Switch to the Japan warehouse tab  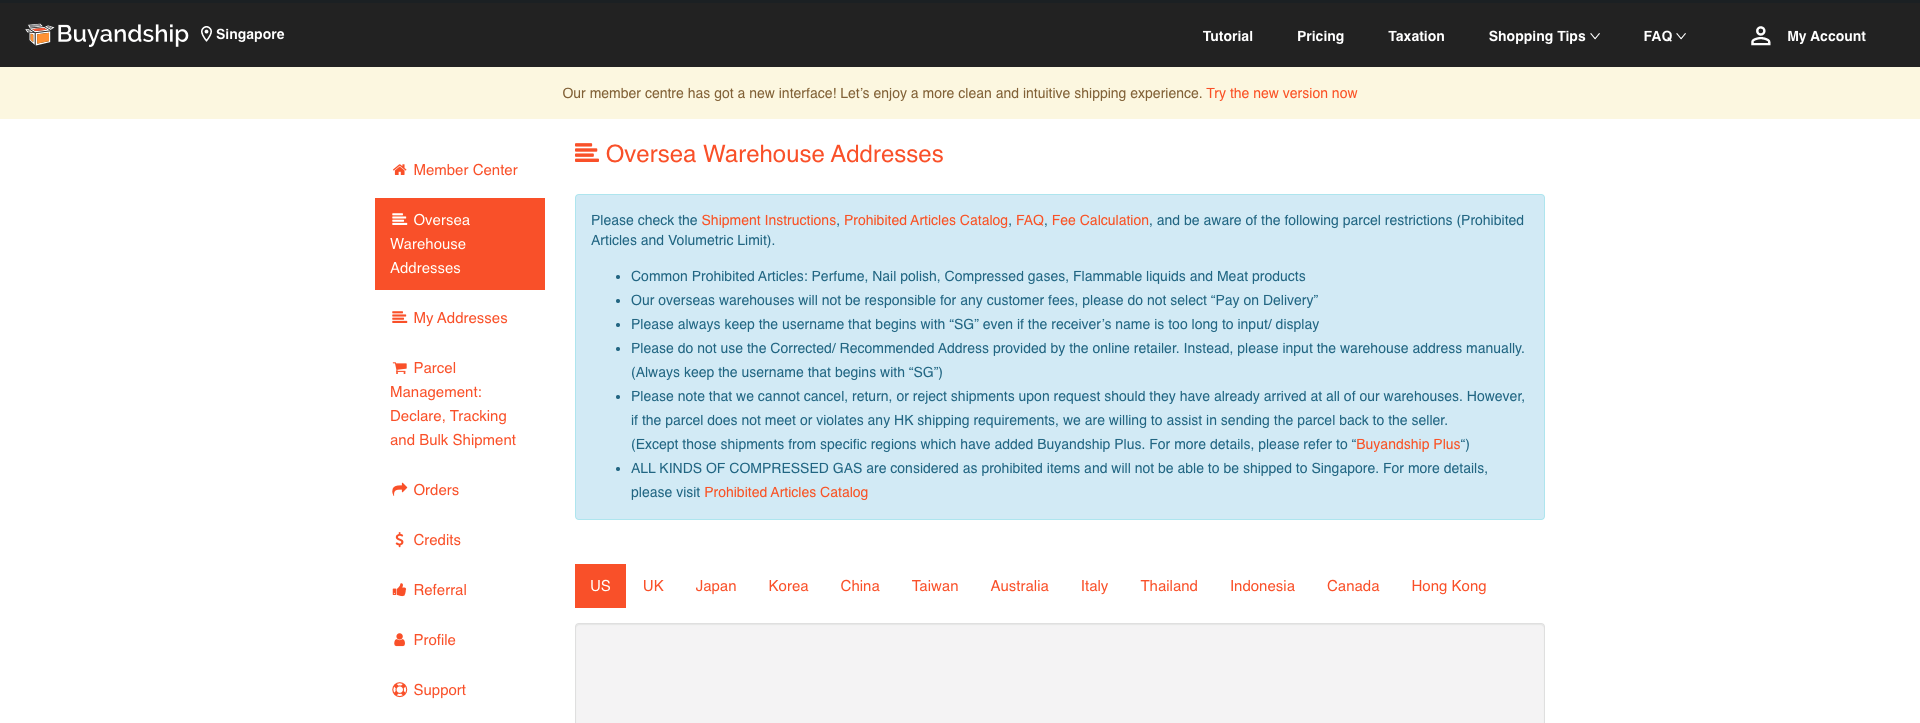coord(716,586)
